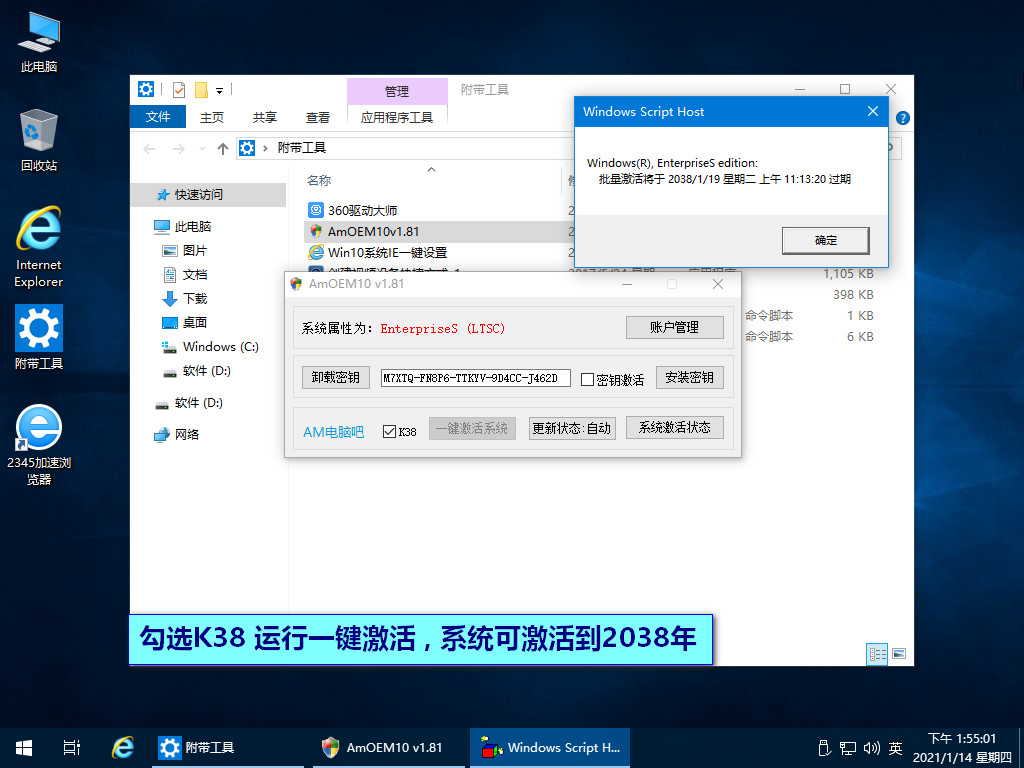Click taskbar clock showing 1:55:01

[962, 739]
